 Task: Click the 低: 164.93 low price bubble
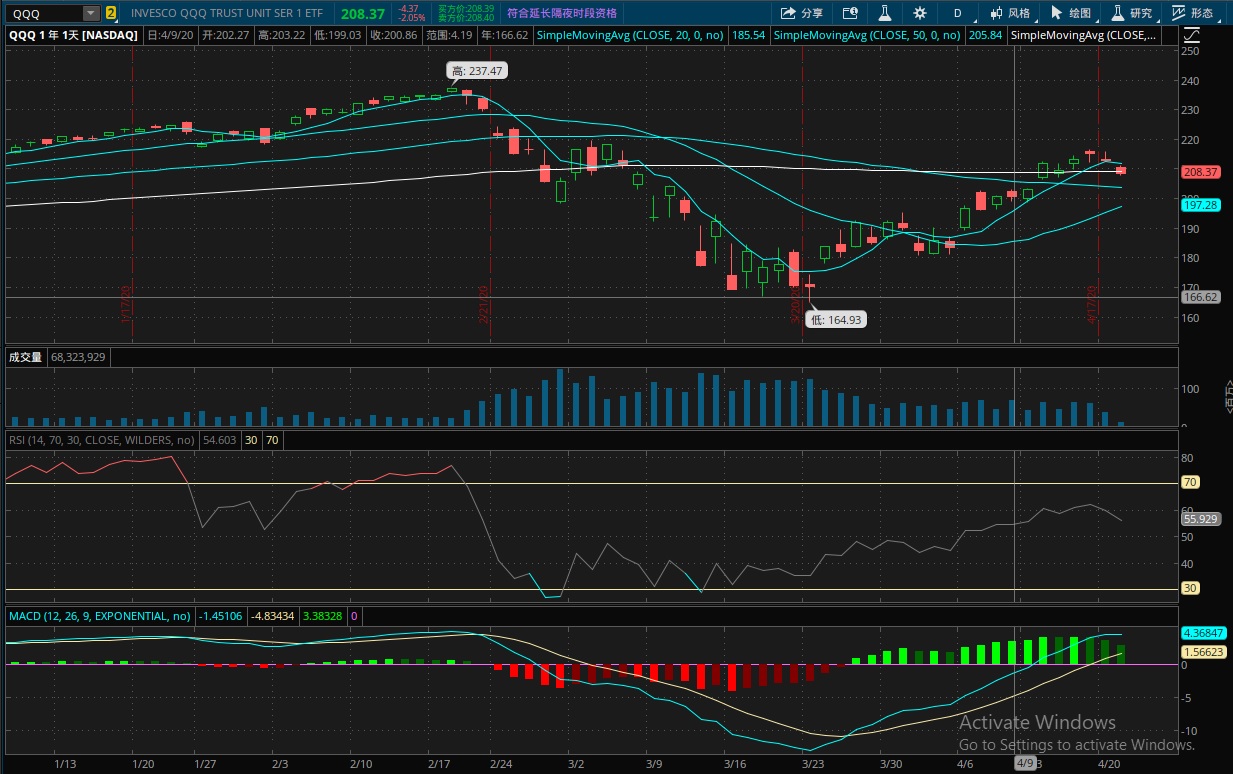coord(836,319)
